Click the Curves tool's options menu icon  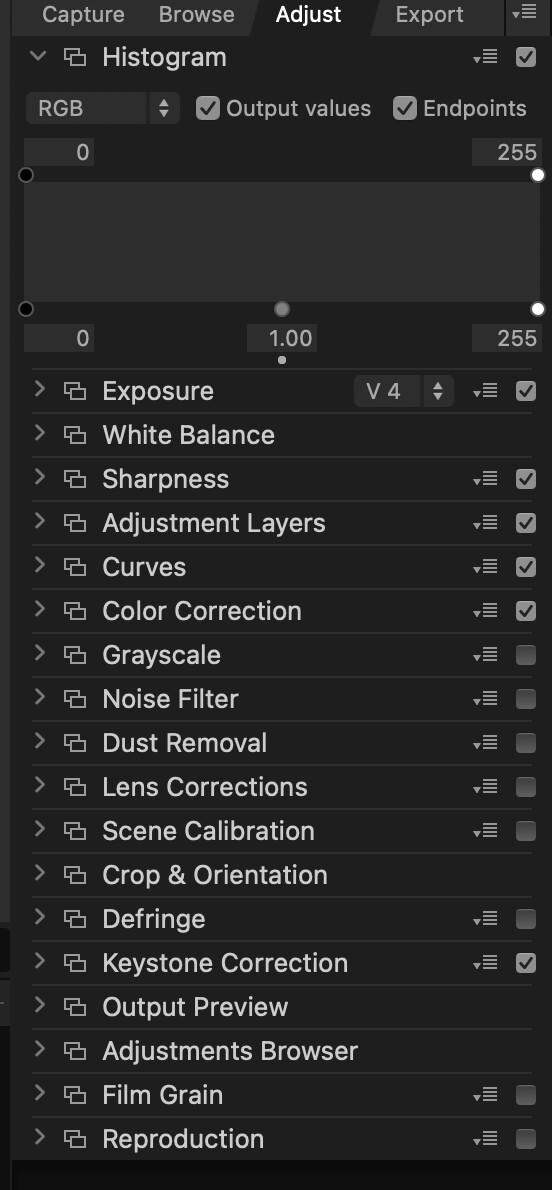click(x=485, y=568)
